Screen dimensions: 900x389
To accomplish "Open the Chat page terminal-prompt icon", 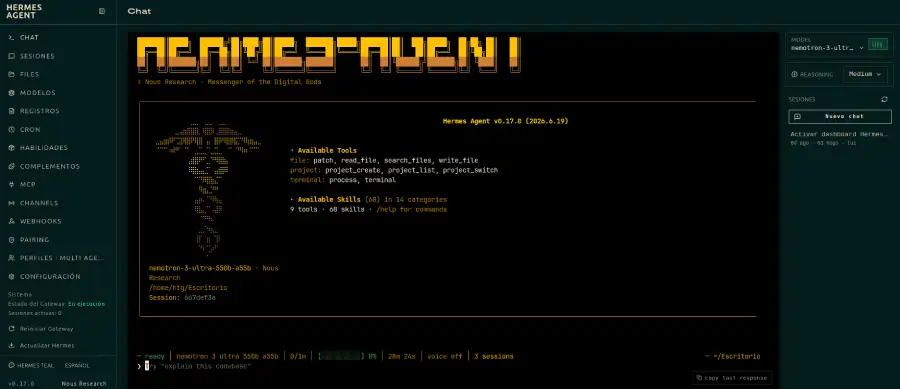I will pos(11,37).
